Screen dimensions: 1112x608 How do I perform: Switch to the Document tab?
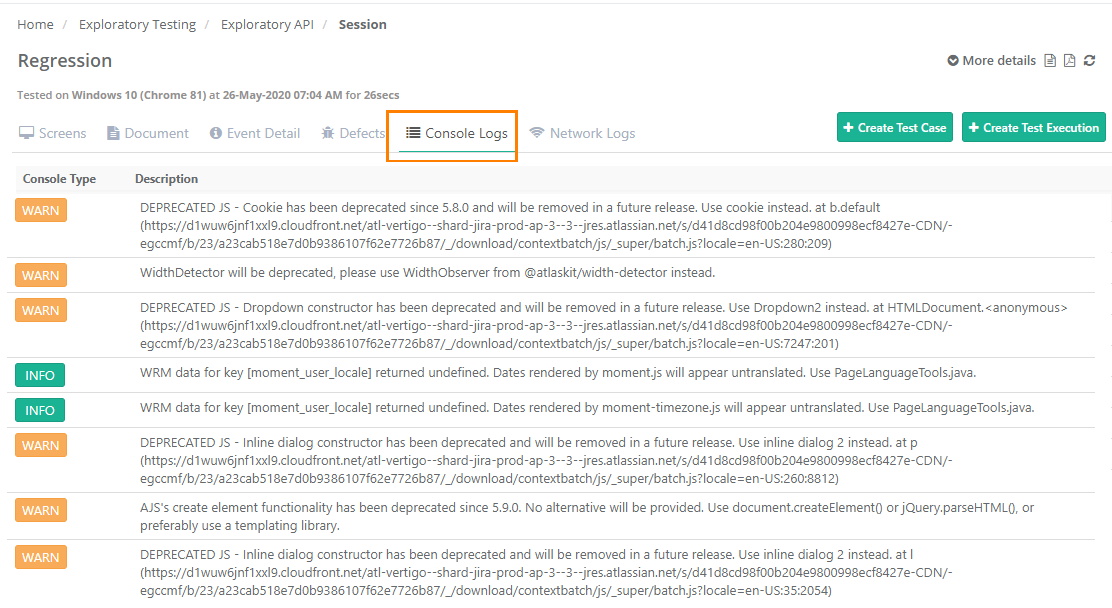click(x=148, y=133)
